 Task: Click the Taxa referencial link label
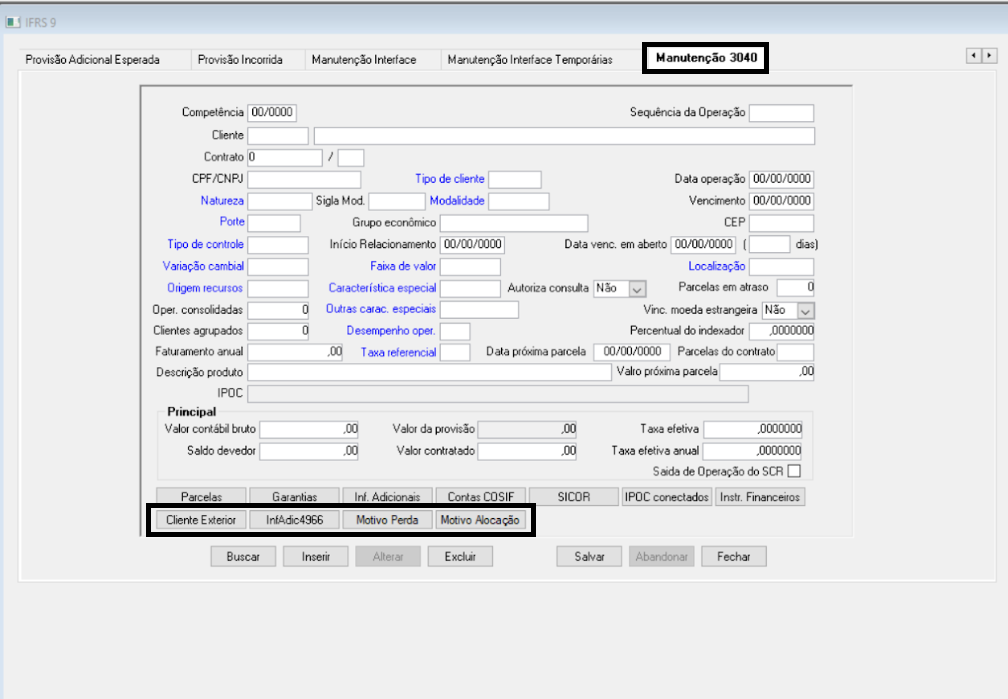pyautogui.click(x=398, y=352)
